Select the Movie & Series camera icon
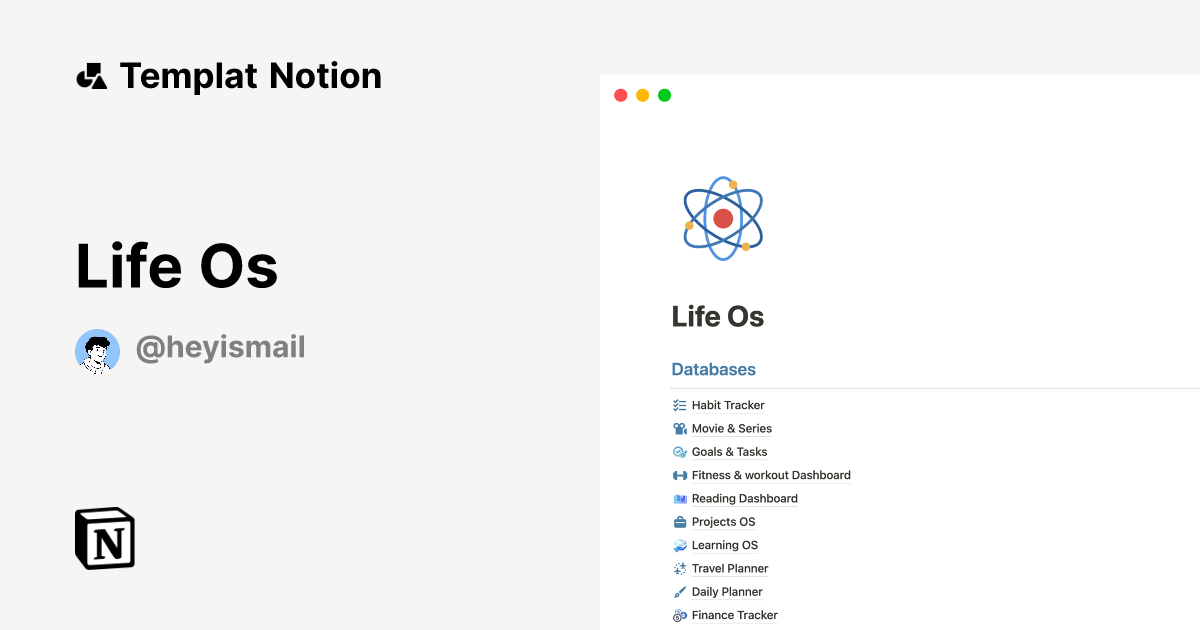 (681, 428)
